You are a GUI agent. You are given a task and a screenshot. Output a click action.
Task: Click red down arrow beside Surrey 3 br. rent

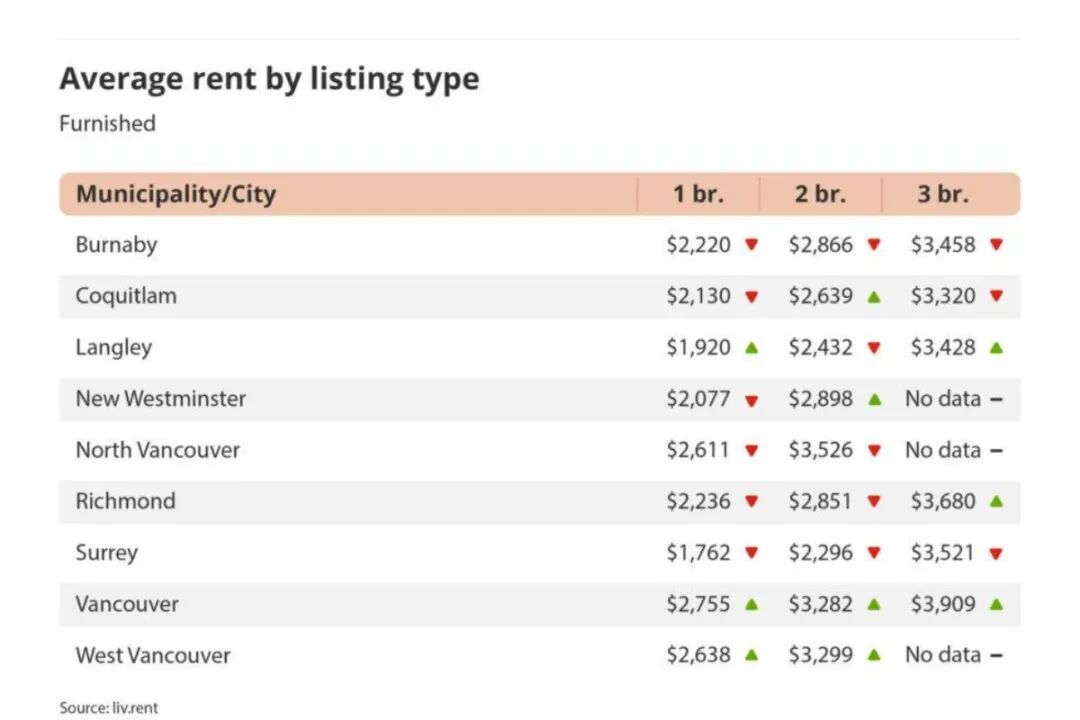point(996,553)
